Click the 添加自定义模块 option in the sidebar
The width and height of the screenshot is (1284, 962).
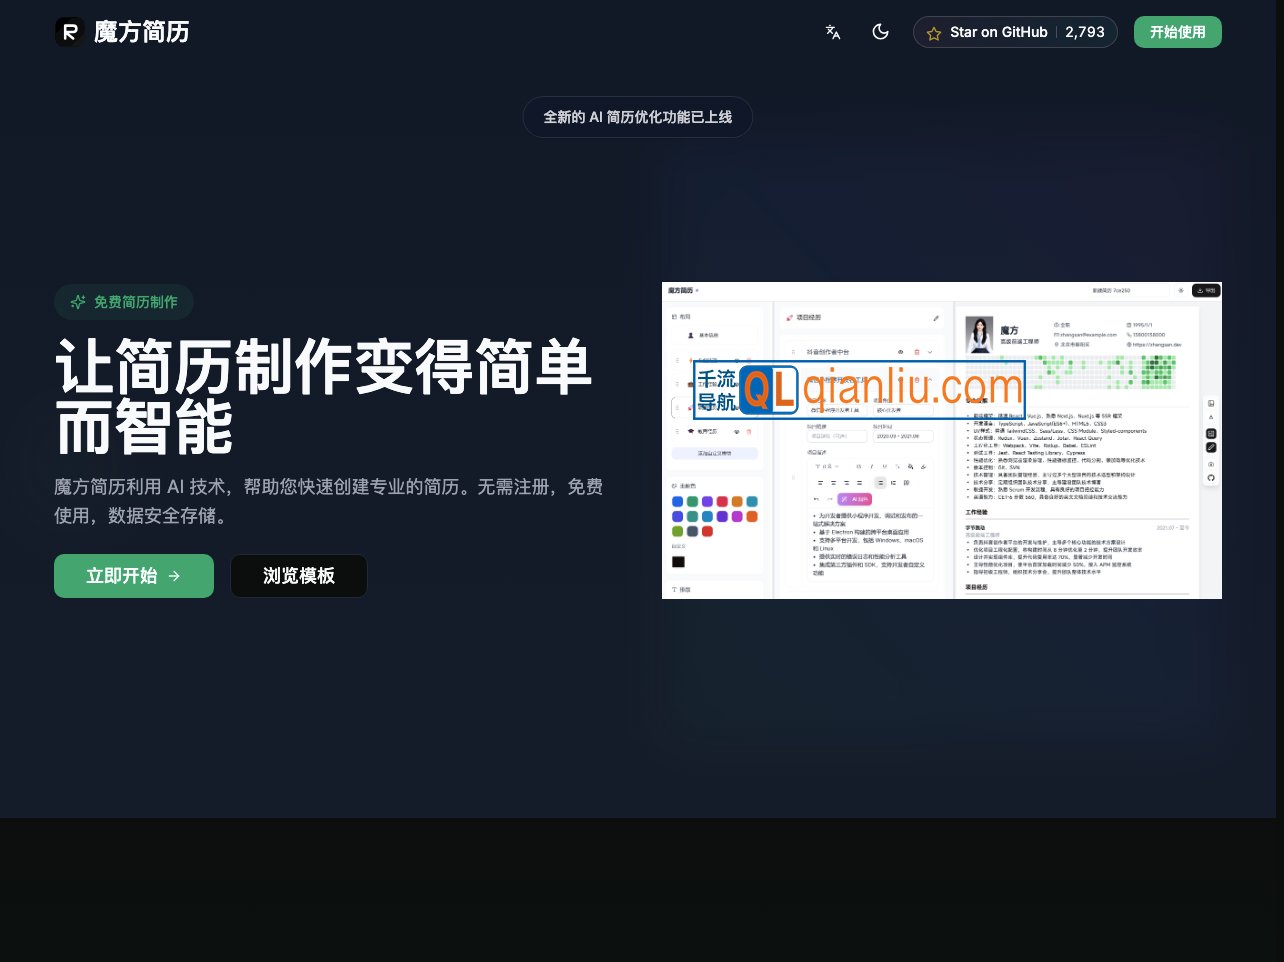click(x=714, y=453)
